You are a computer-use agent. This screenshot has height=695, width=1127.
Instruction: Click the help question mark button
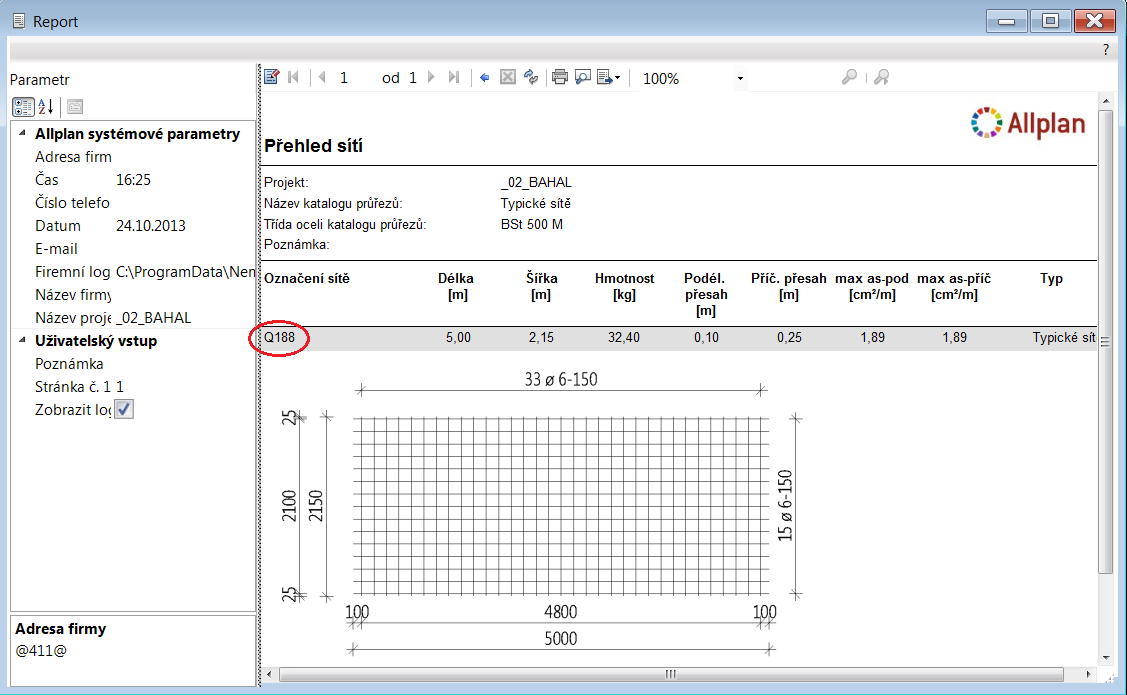[x=1105, y=49]
